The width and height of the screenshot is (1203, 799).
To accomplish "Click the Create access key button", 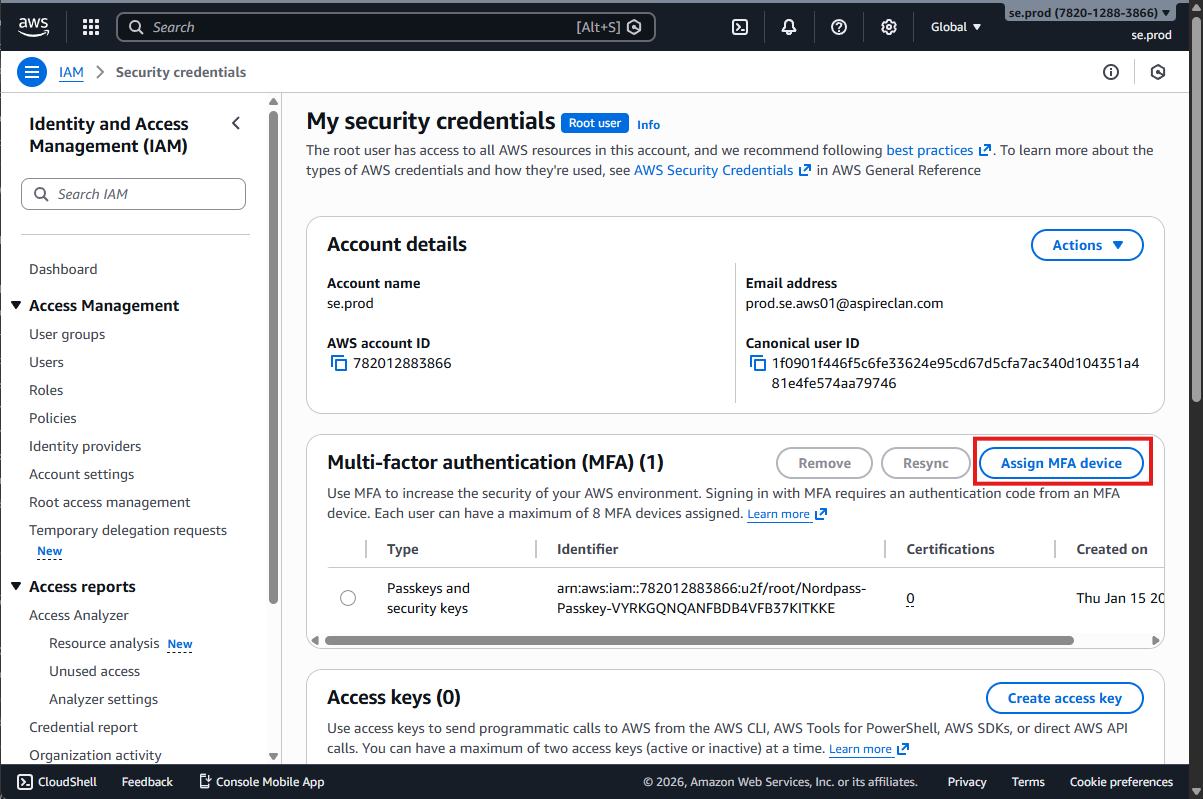I will (x=1064, y=698).
